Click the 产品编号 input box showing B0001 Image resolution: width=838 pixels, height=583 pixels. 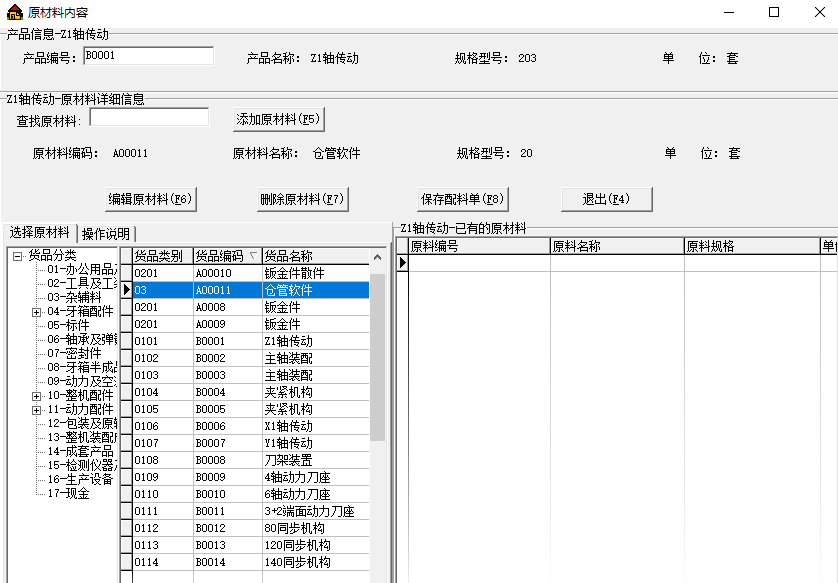(x=148, y=56)
